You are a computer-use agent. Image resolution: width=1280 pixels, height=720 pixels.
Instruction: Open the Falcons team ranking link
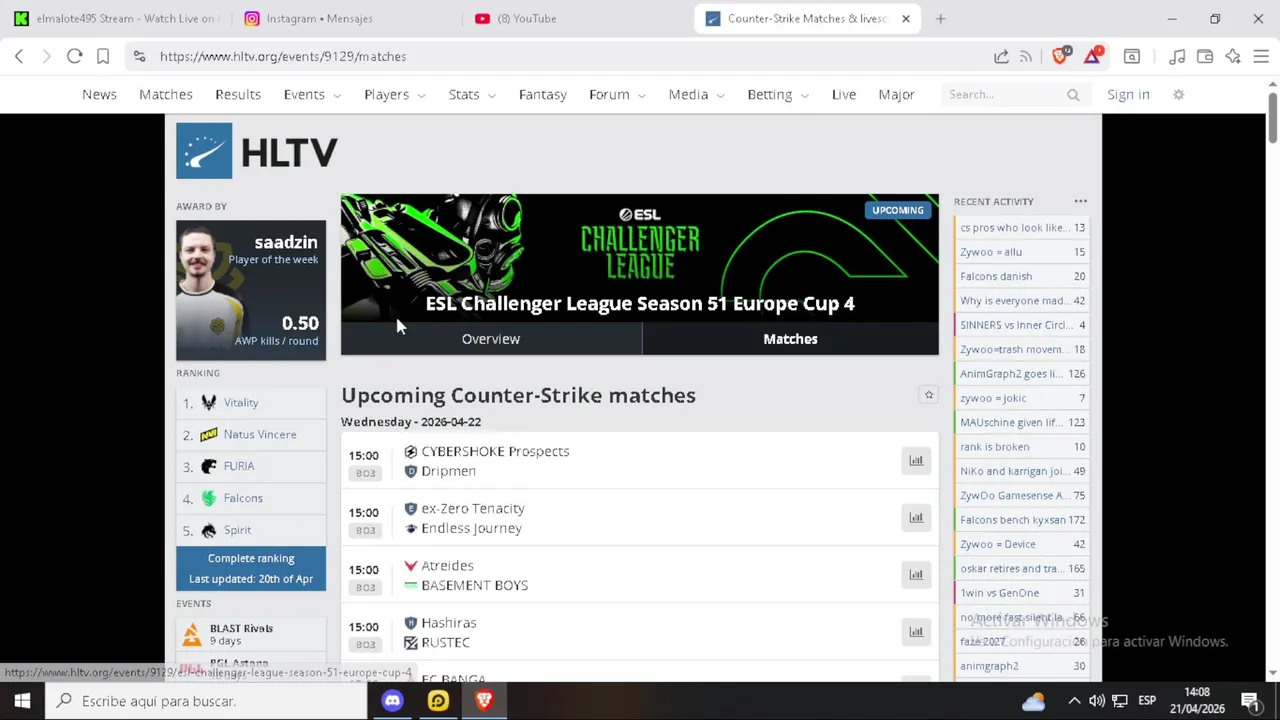point(243,498)
